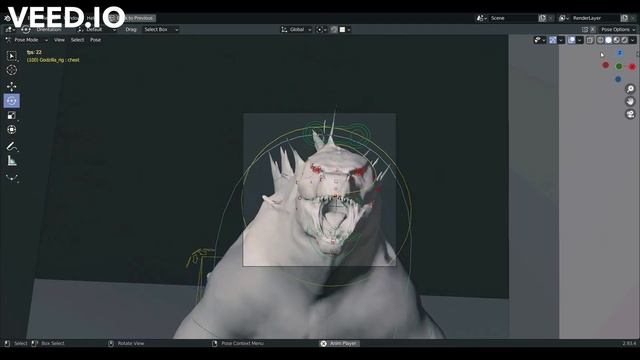Expand the overlays settings dropdown arrow
The width and height of the screenshot is (640, 360).
[x=580, y=40]
